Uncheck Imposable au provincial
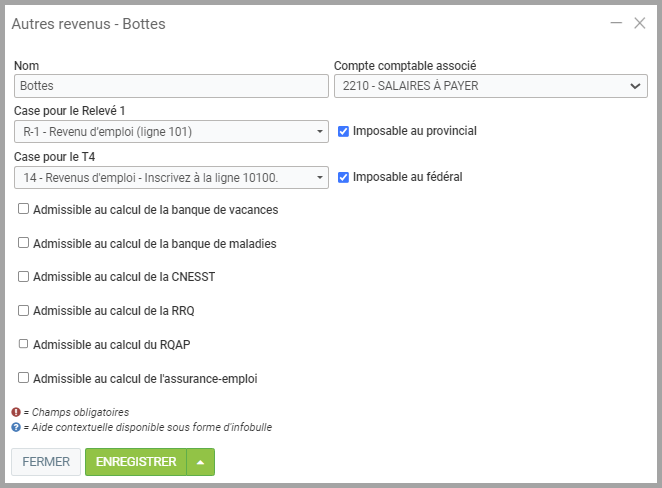 344,131
